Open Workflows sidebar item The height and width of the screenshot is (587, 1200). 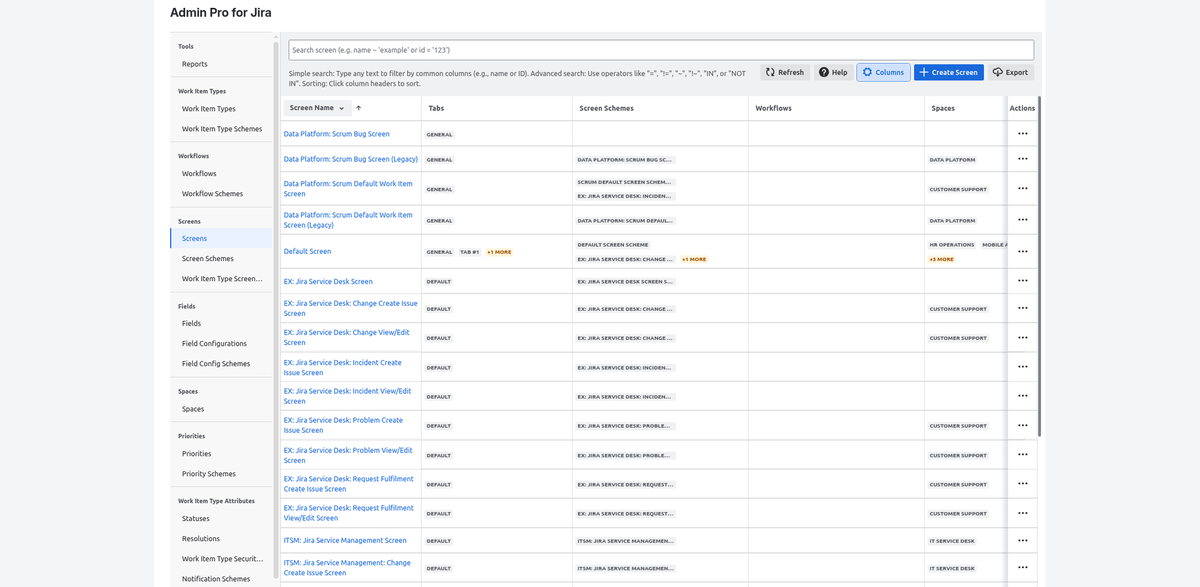point(199,174)
